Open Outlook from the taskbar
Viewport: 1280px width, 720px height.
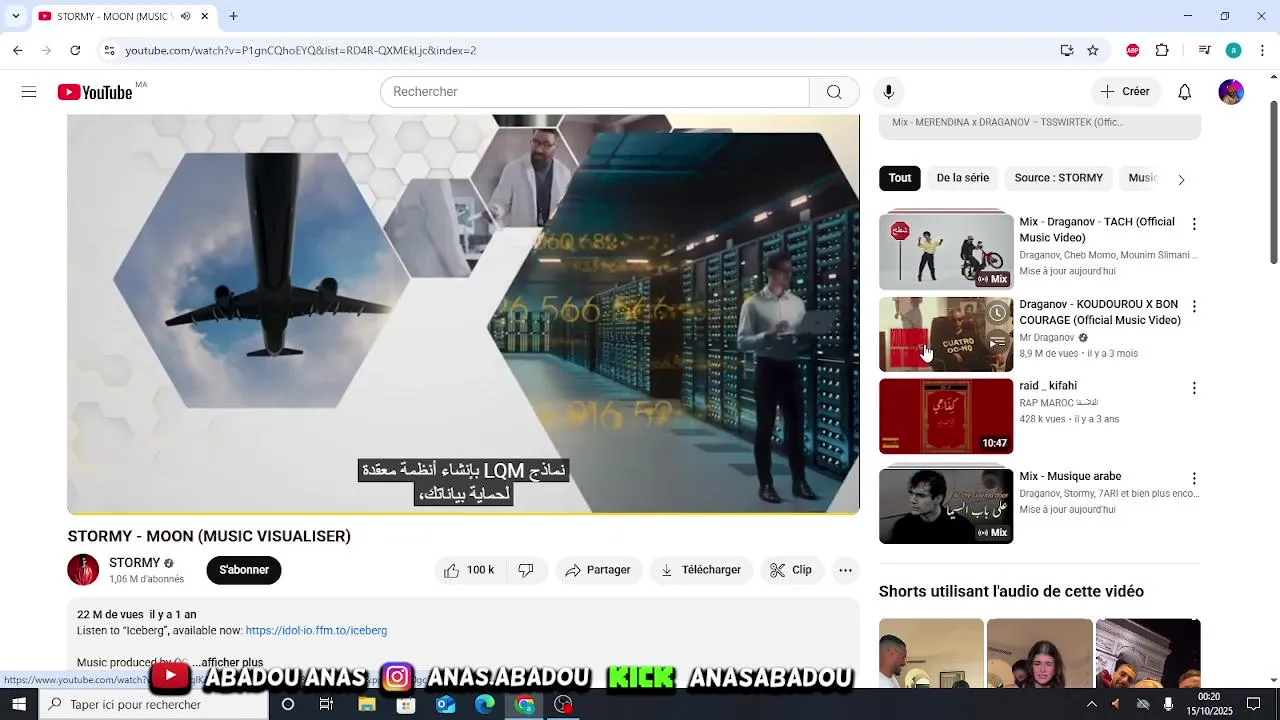[x=445, y=704]
